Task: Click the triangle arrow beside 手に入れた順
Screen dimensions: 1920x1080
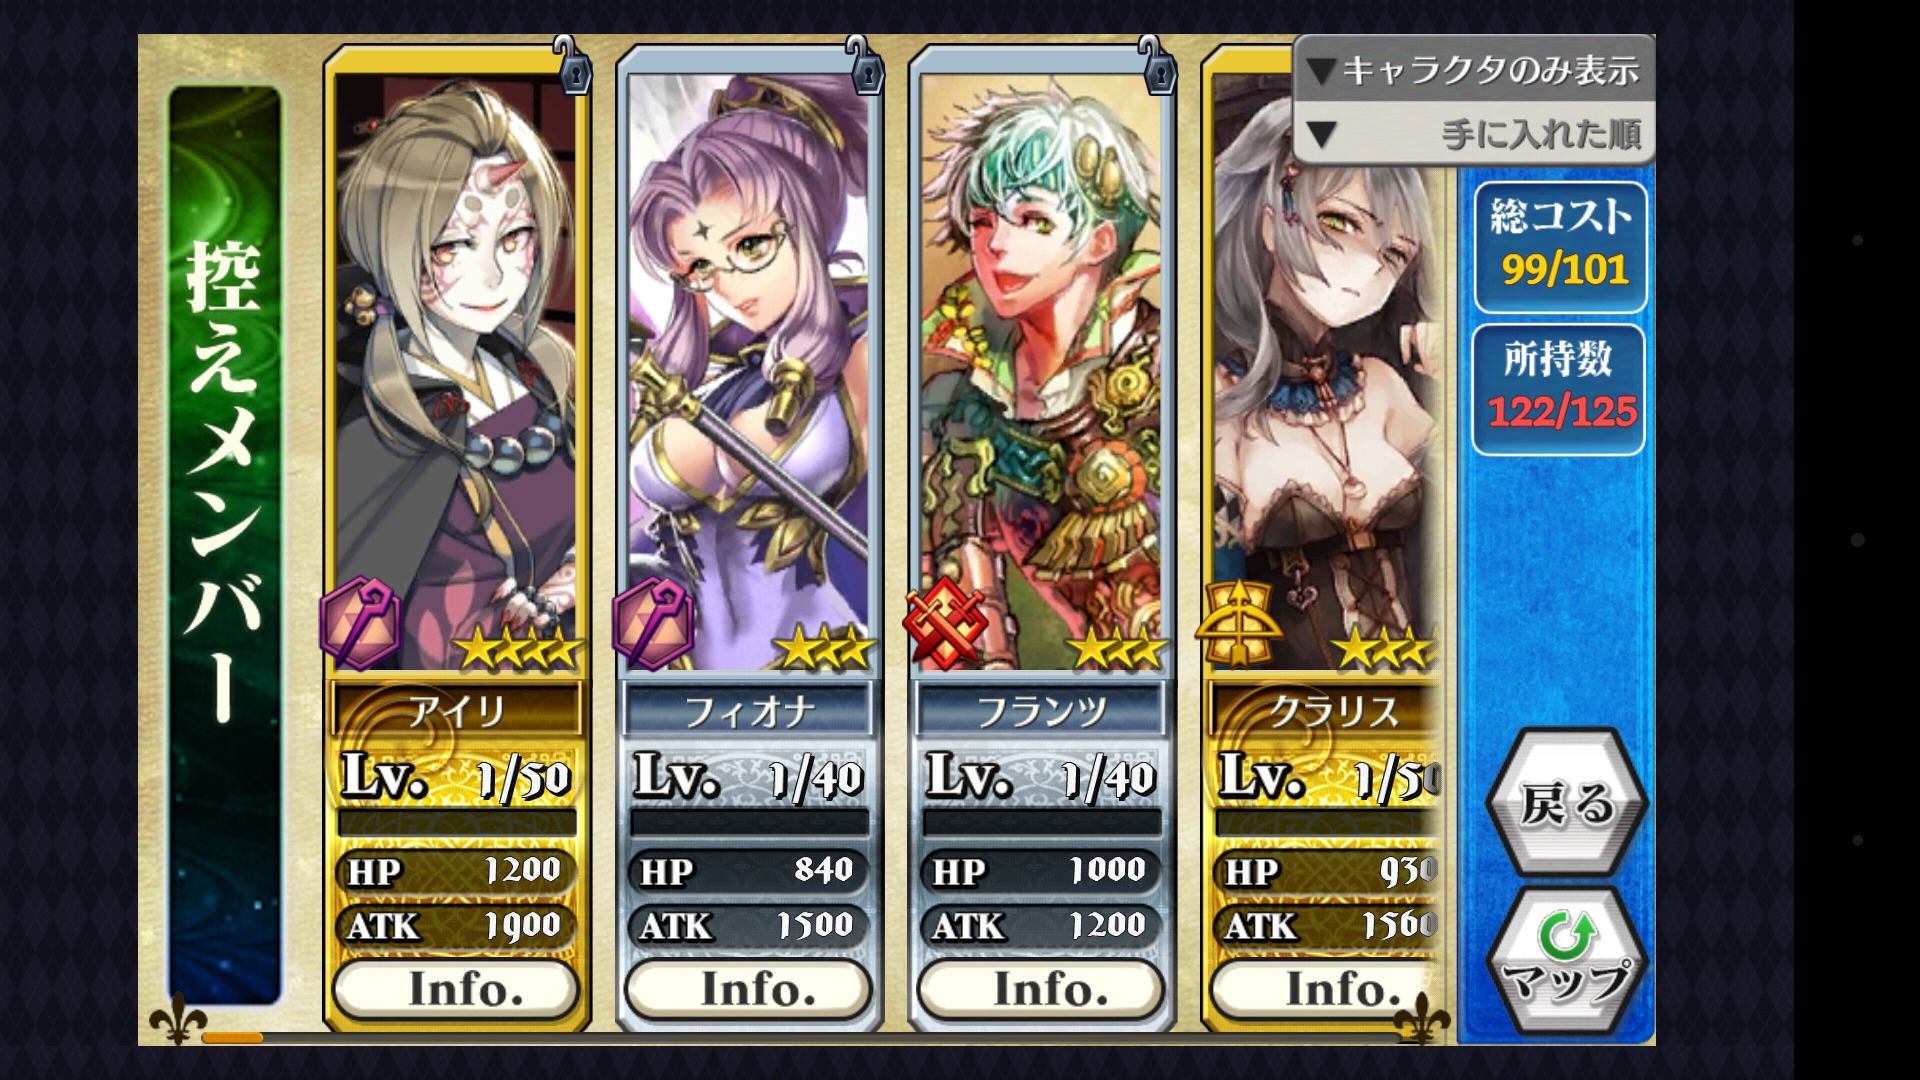Action: click(1322, 134)
